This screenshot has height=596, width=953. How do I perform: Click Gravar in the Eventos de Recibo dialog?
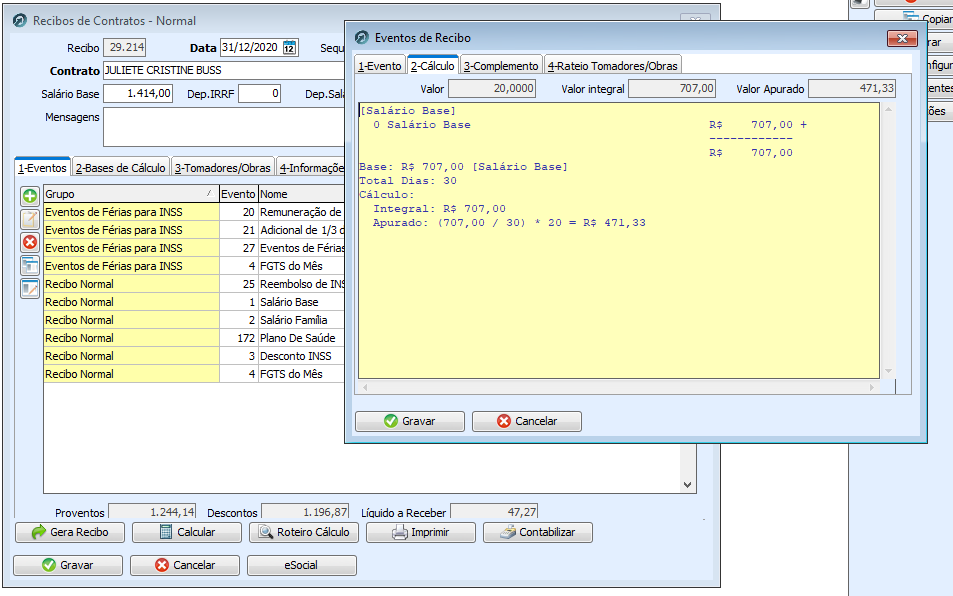coord(410,421)
